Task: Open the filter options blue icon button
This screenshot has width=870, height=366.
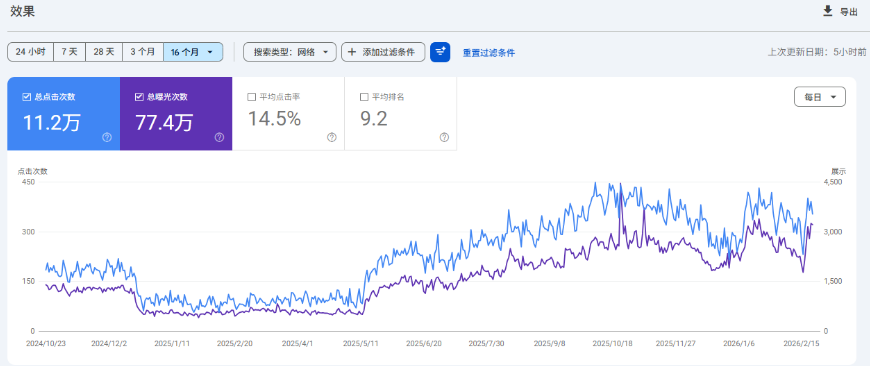Action: (440, 52)
